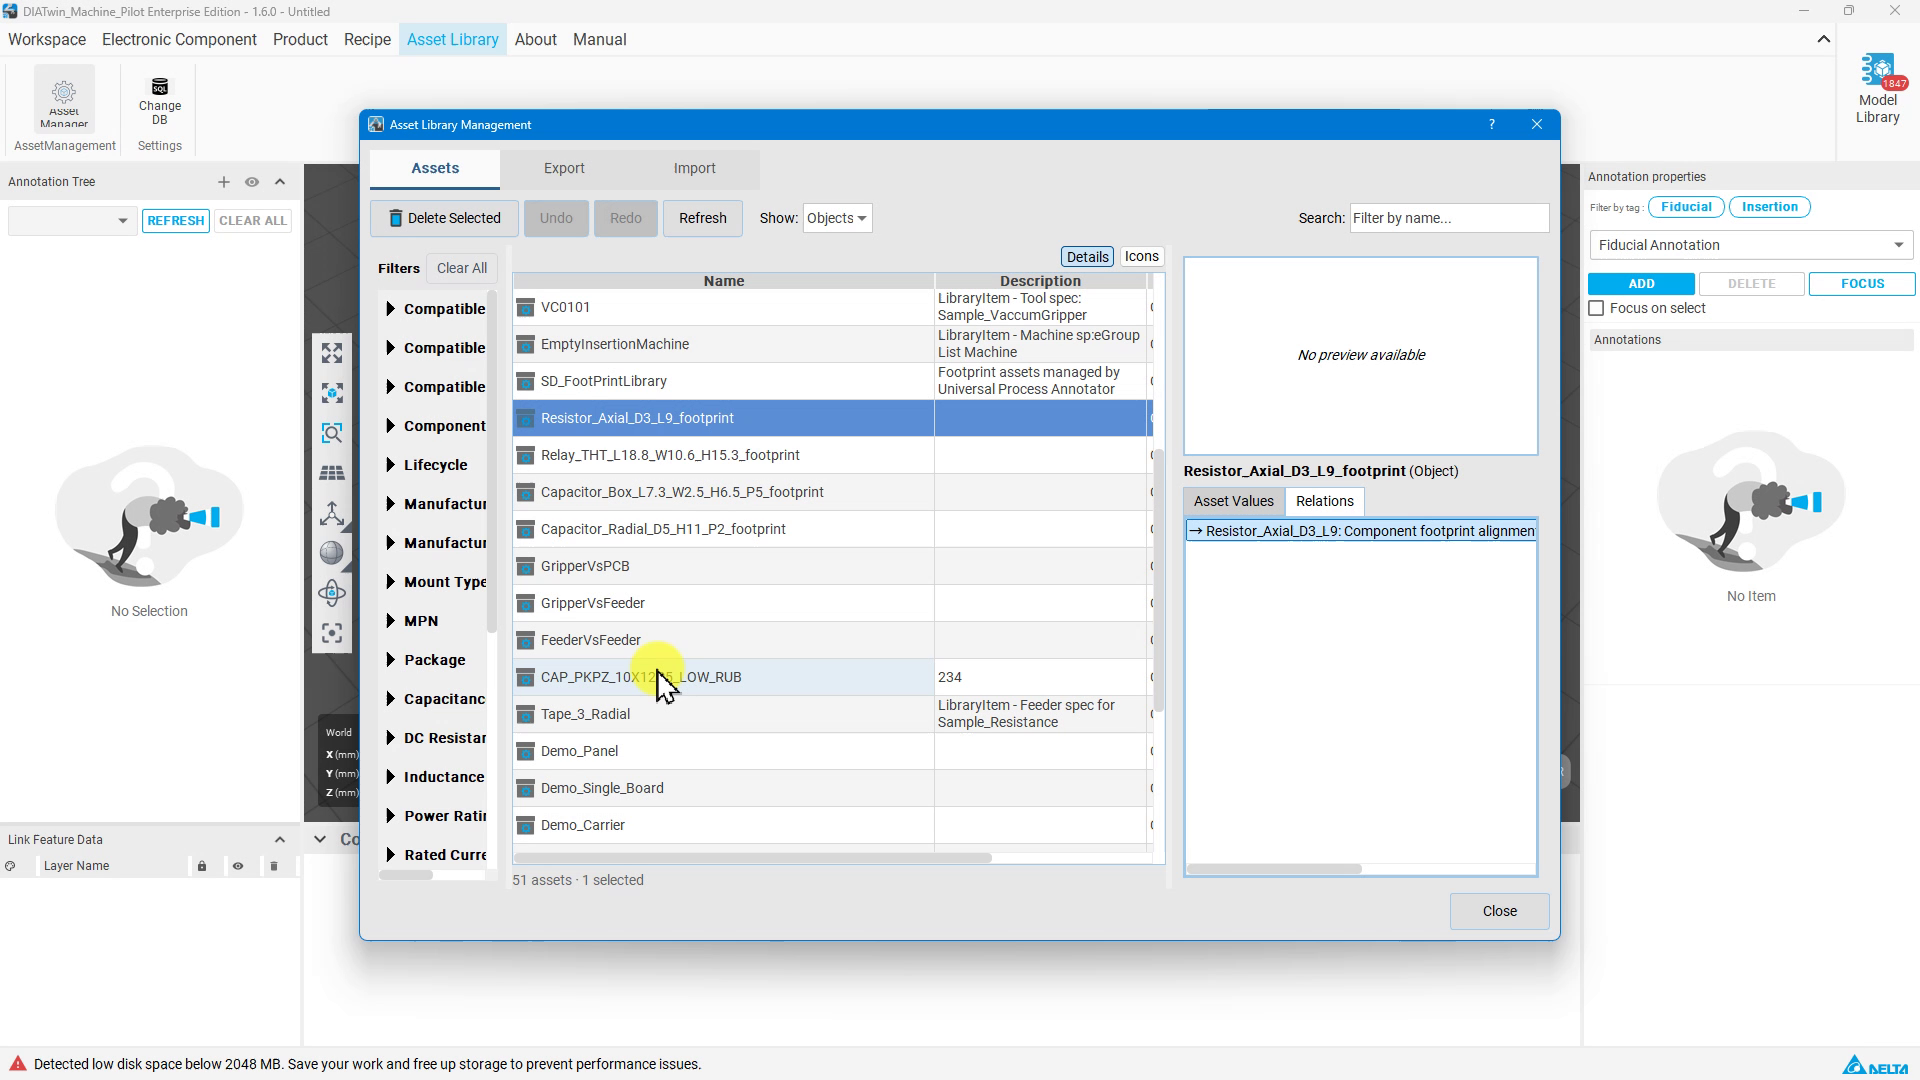Switch to the Export tab
The image size is (1920, 1080).
(564, 169)
